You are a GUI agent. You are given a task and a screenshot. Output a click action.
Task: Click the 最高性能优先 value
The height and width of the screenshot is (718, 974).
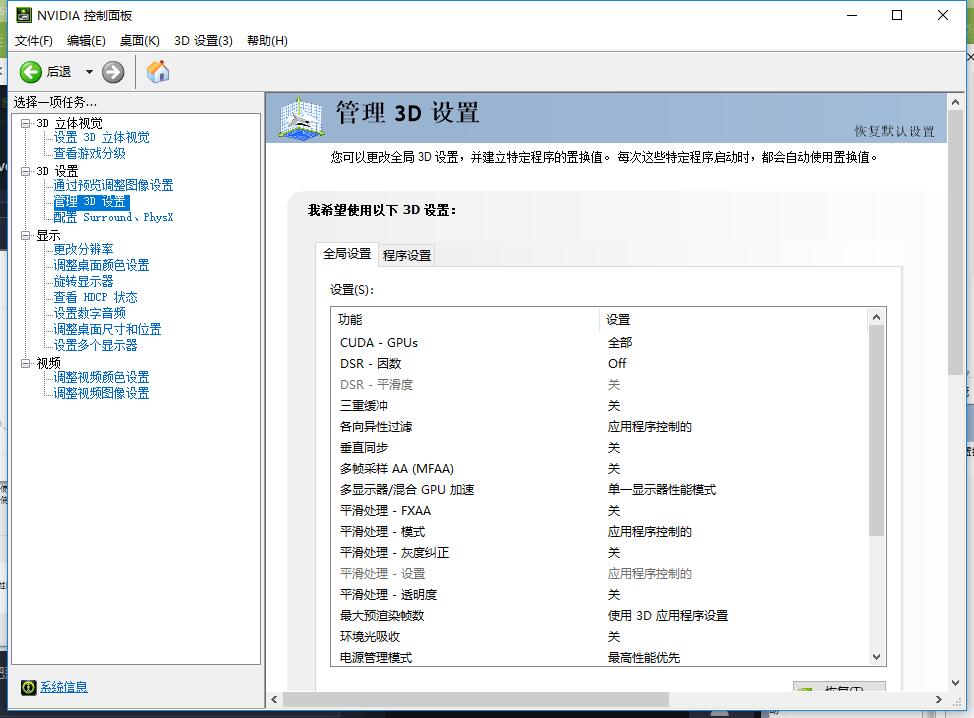644,658
